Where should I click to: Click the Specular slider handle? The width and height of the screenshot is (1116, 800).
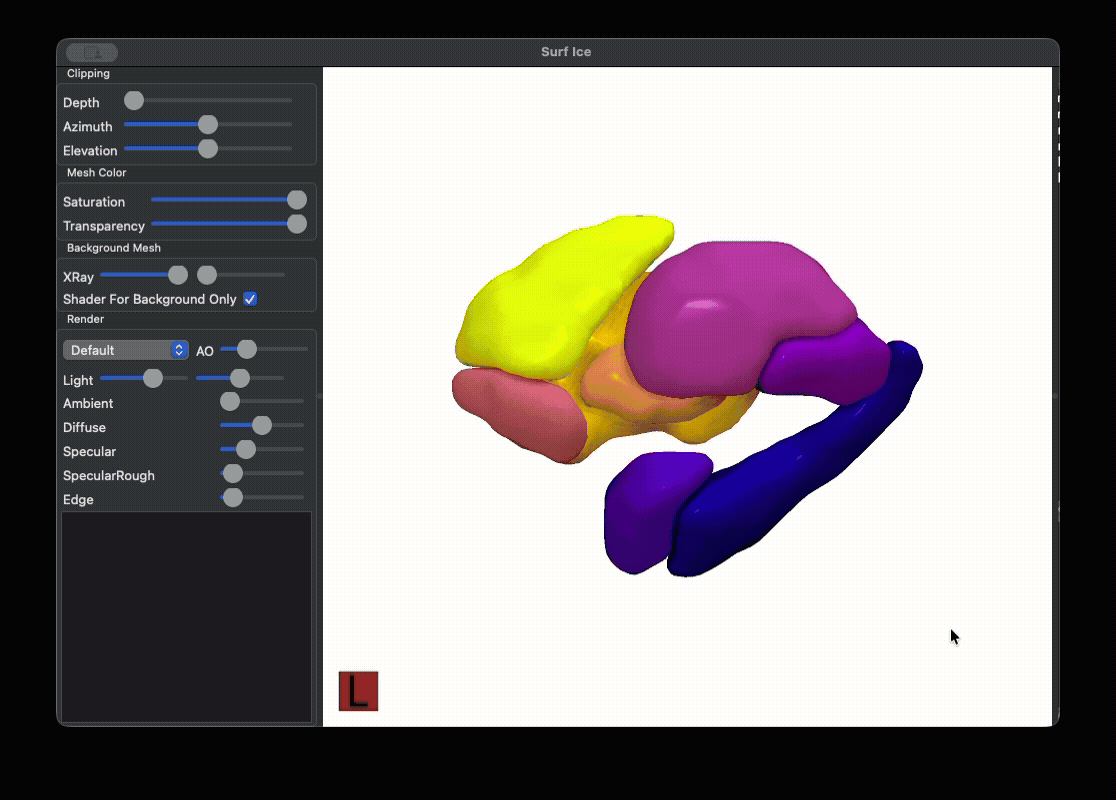246,450
